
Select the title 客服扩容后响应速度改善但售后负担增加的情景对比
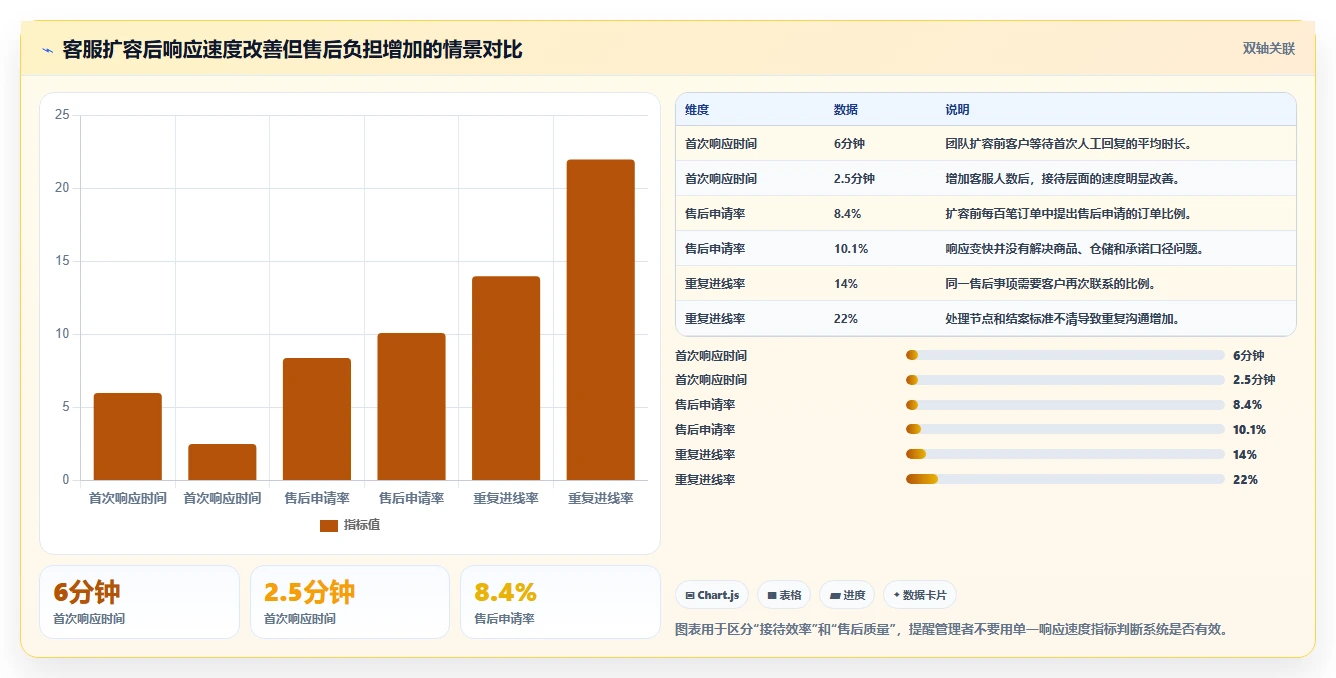coord(292,49)
